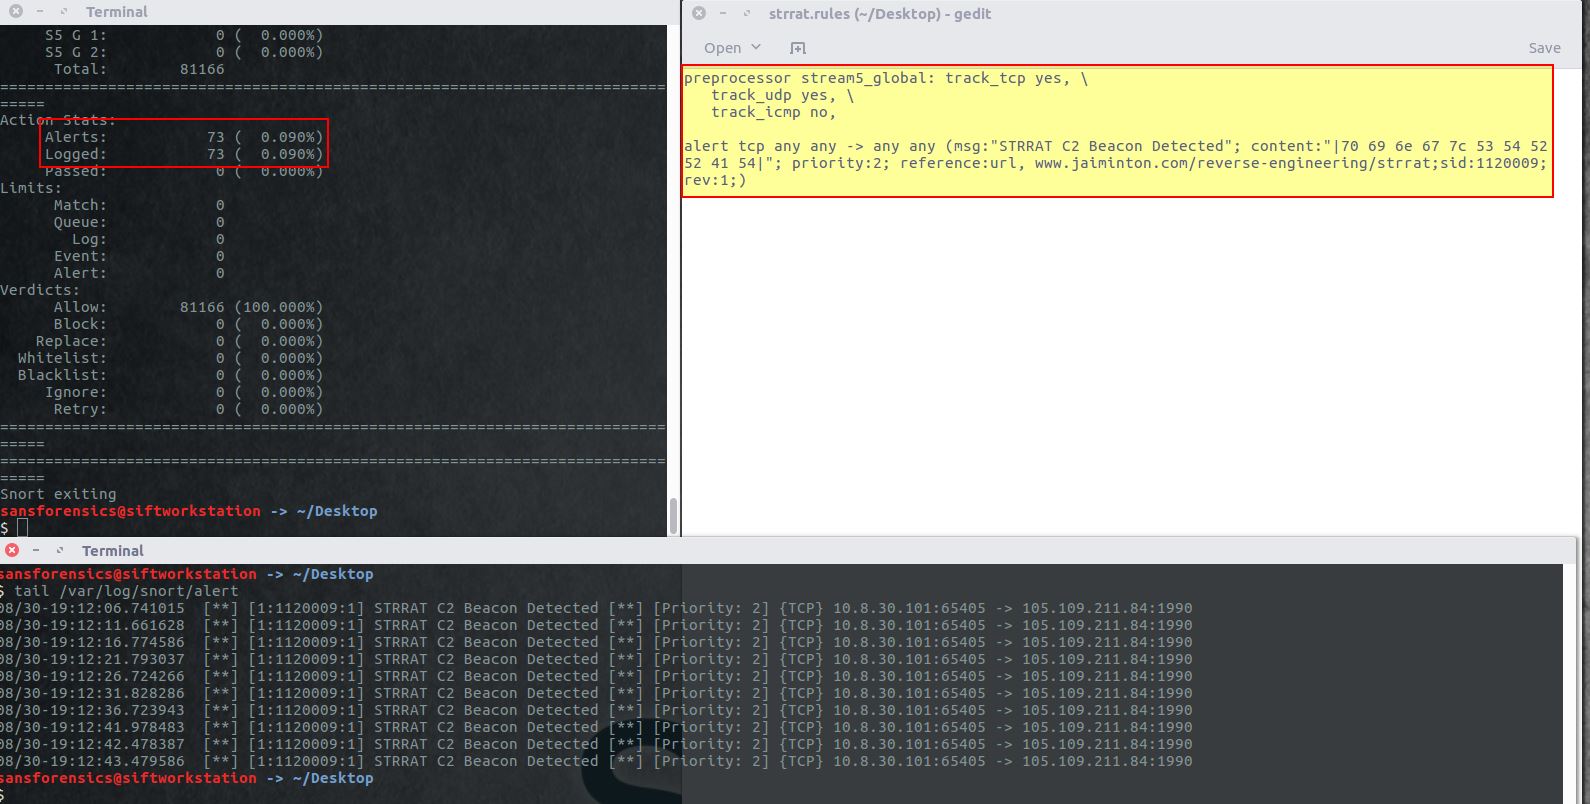The image size is (1590, 804).
Task: Click the alert row timestamped 19:12:31.828286
Action: click(596, 693)
